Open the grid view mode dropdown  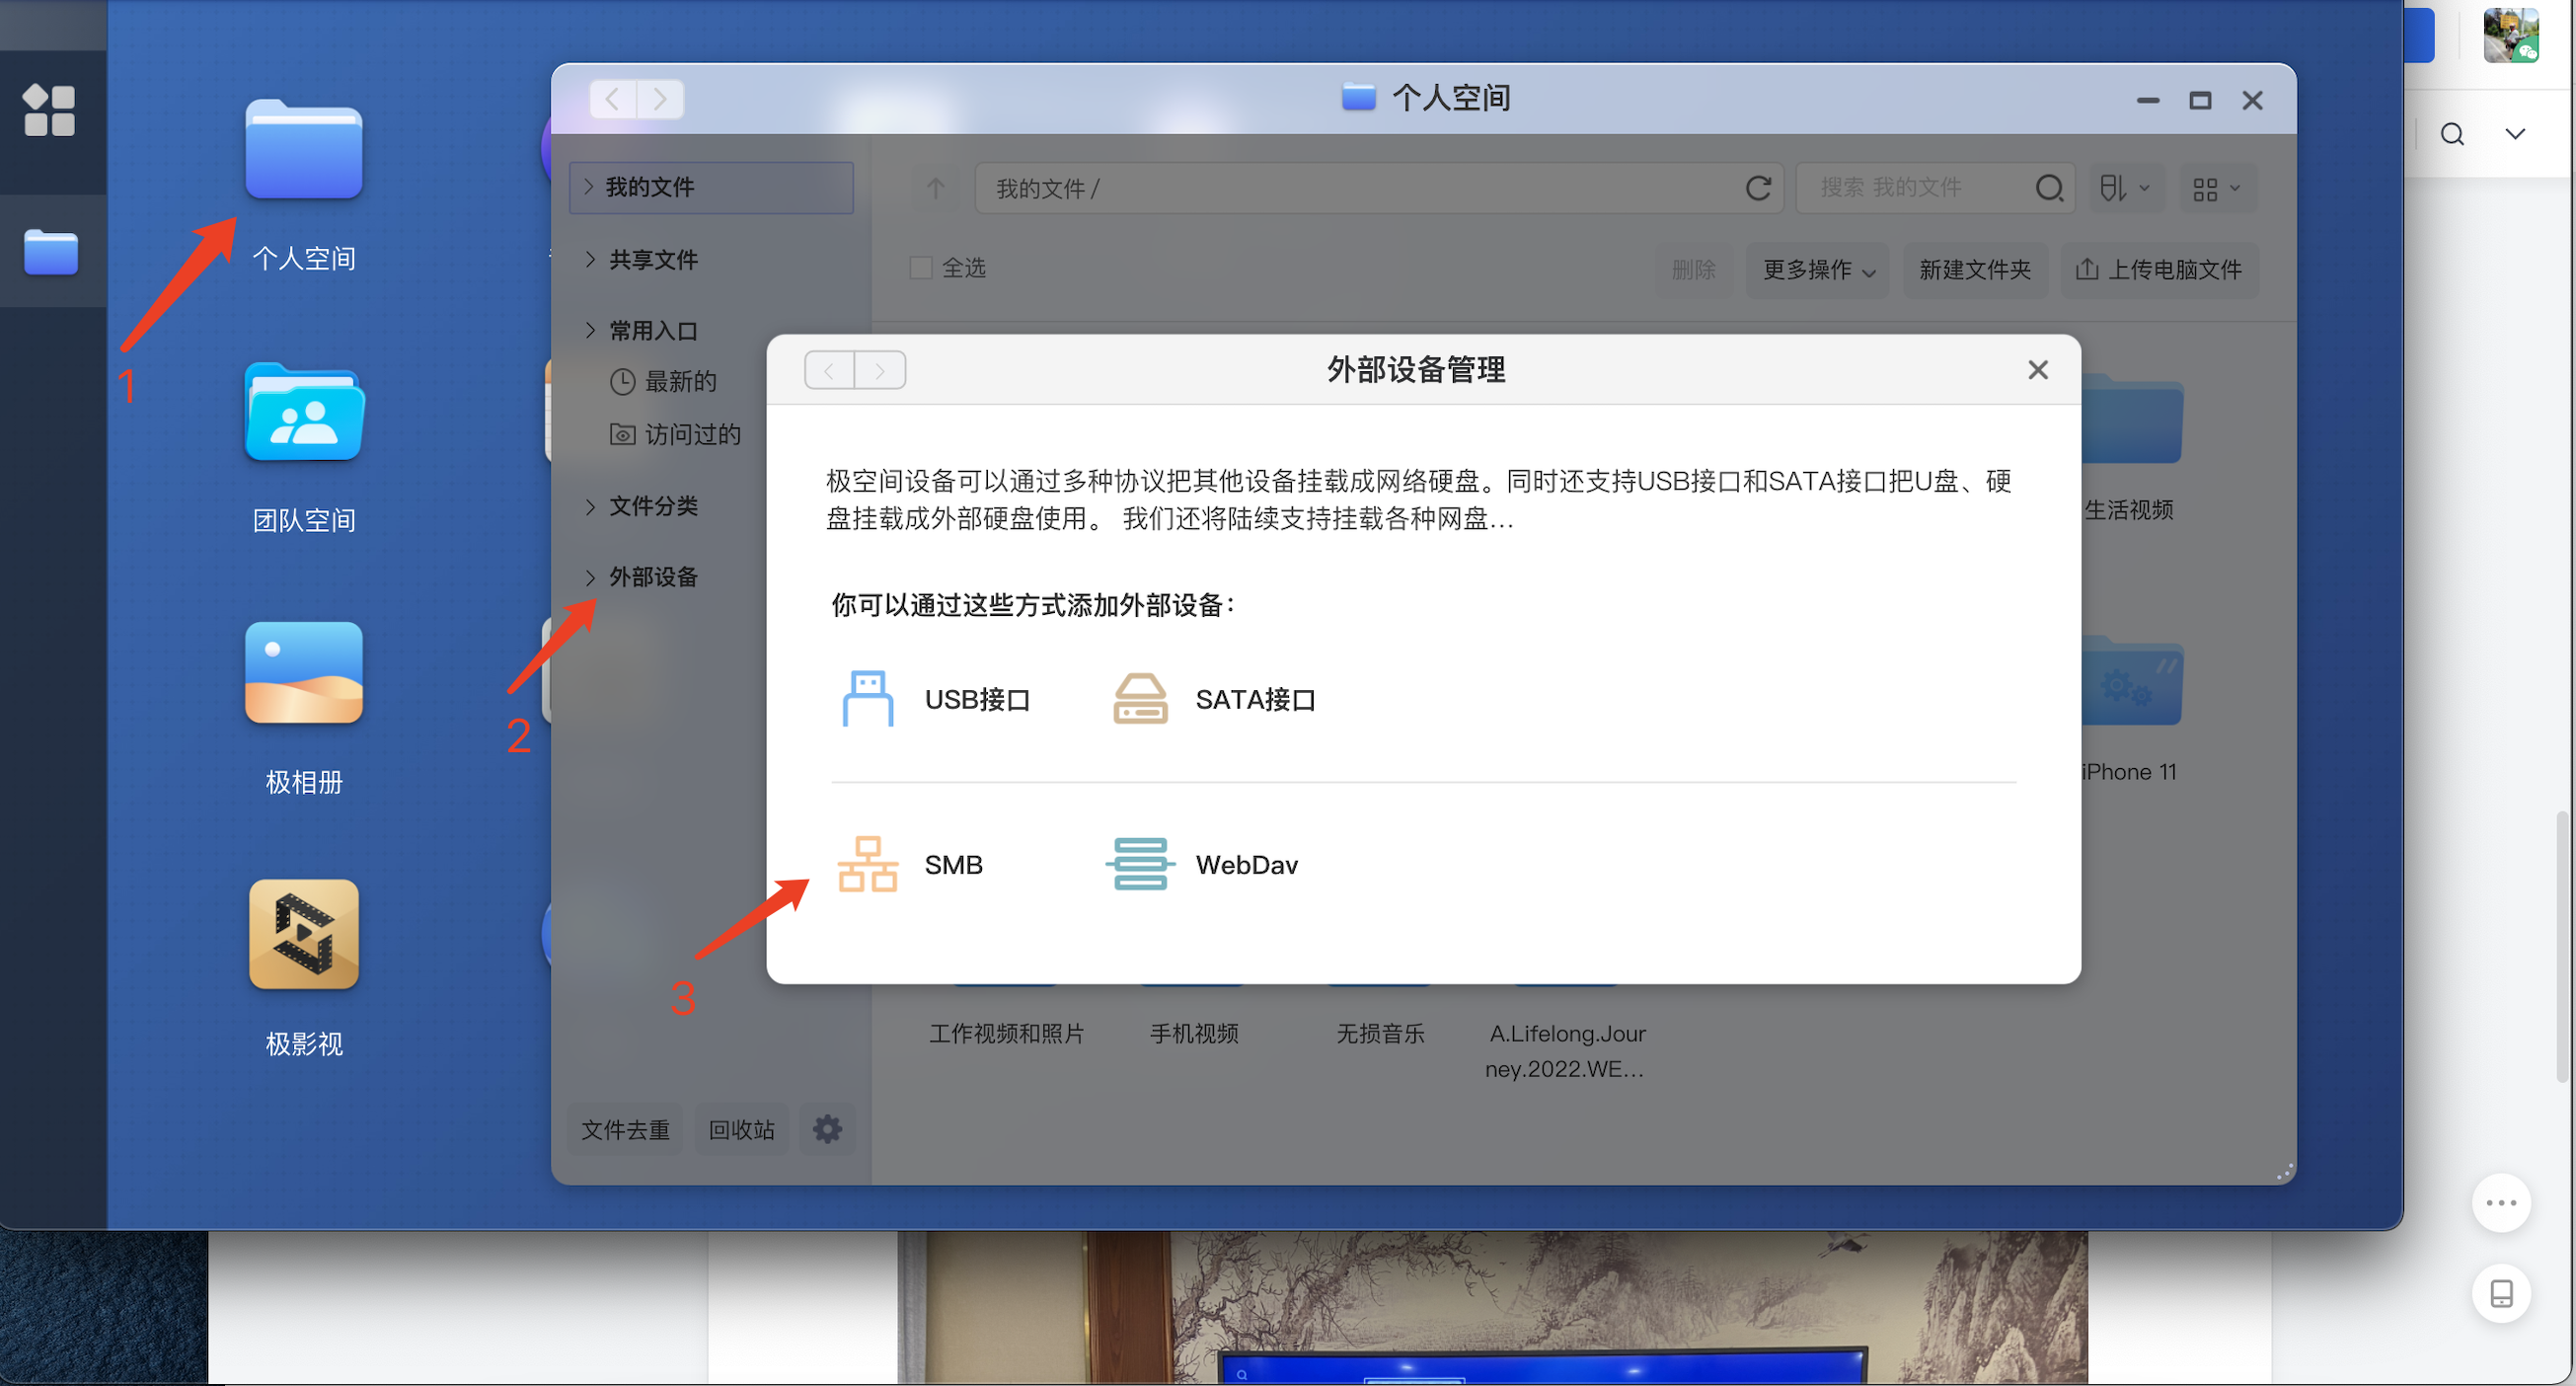point(2216,188)
